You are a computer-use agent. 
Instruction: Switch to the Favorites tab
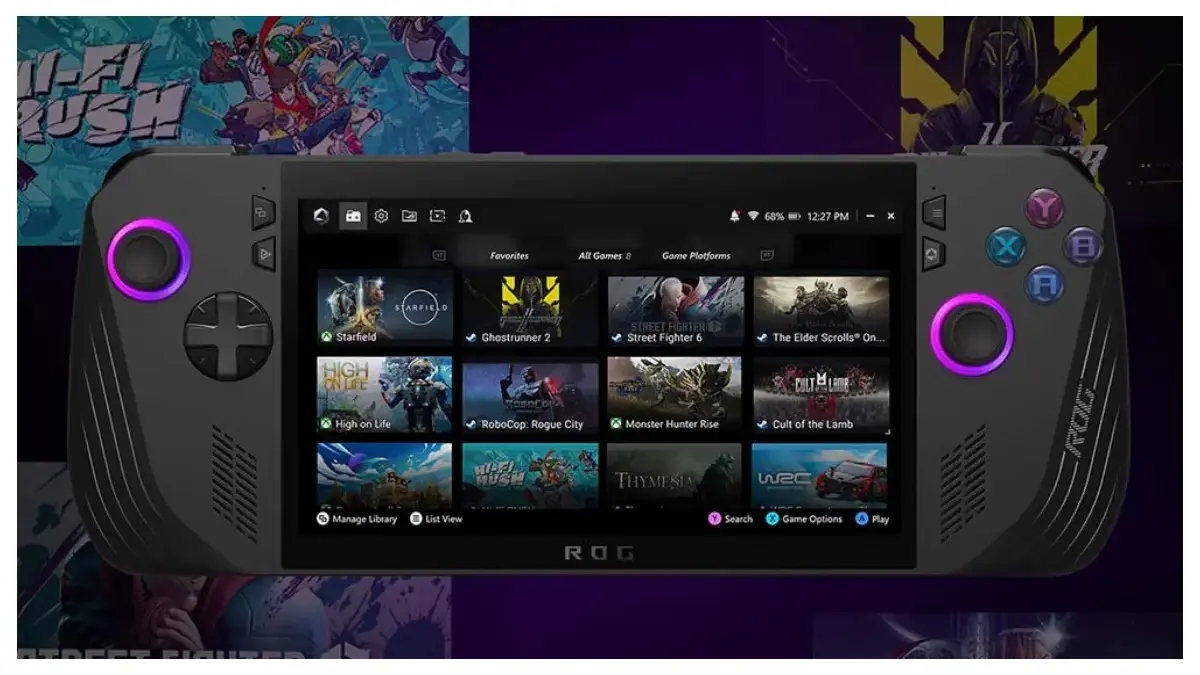point(509,256)
